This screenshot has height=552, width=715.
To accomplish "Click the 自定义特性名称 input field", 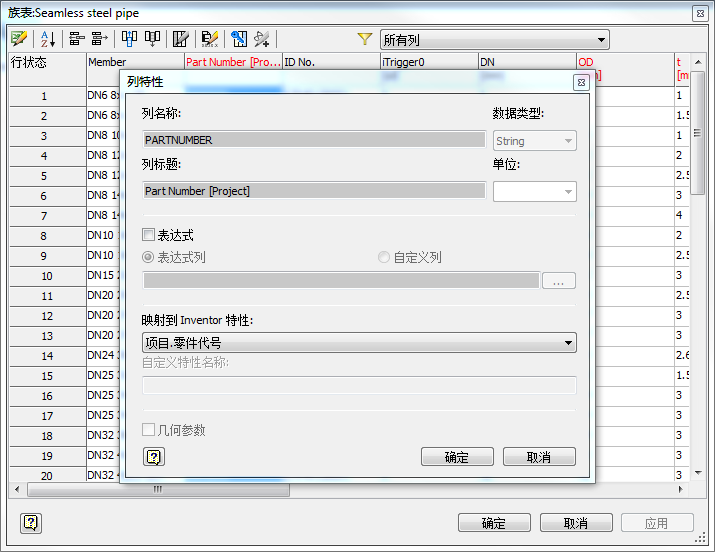I will pyautogui.click(x=359, y=385).
